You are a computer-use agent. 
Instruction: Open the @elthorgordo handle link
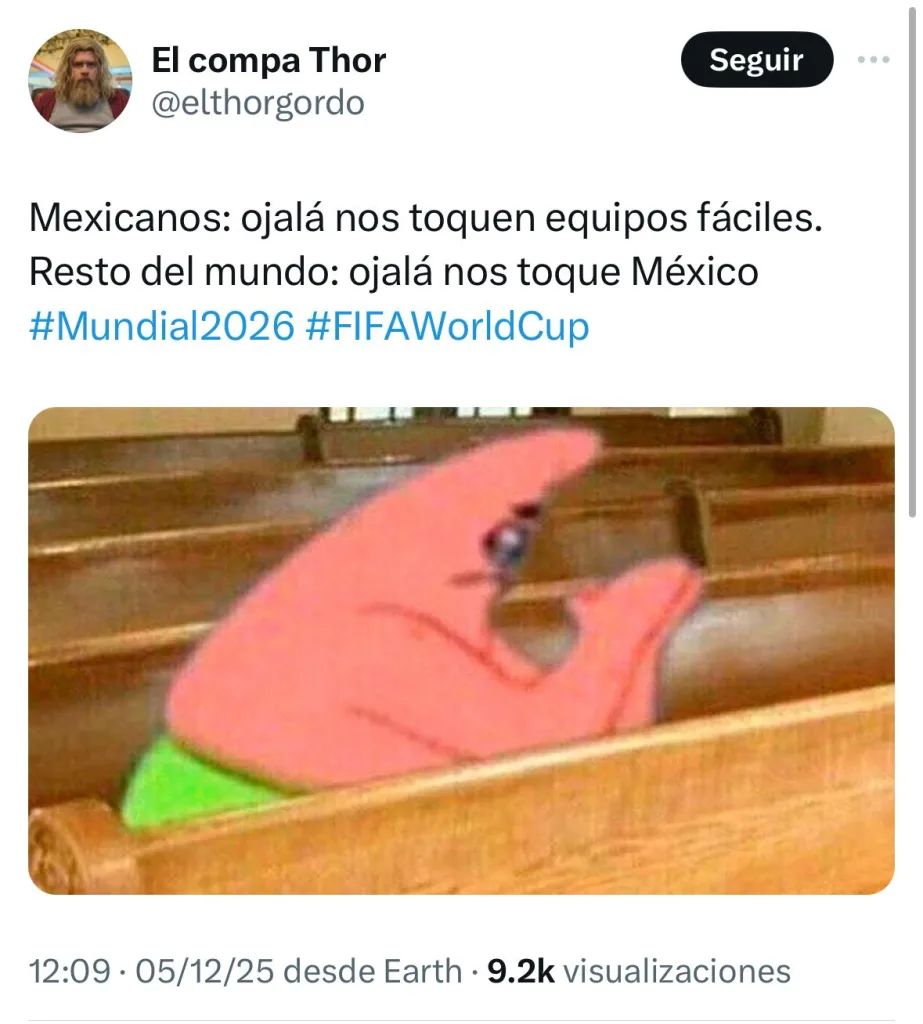(x=258, y=103)
